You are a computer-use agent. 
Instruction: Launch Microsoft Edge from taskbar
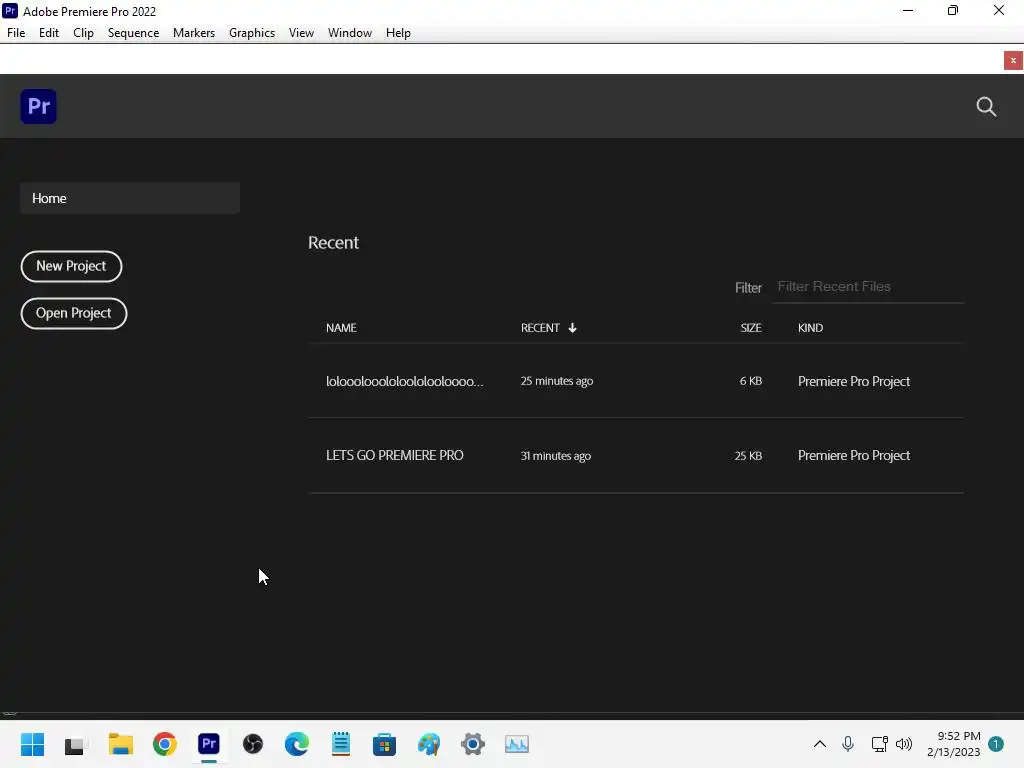tap(297, 744)
